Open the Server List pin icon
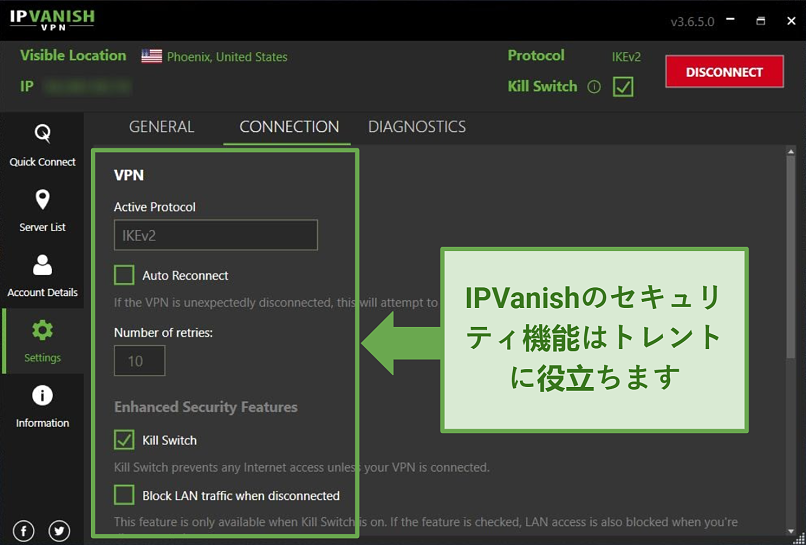Image resolution: width=806 pixels, height=545 pixels. click(42, 199)
